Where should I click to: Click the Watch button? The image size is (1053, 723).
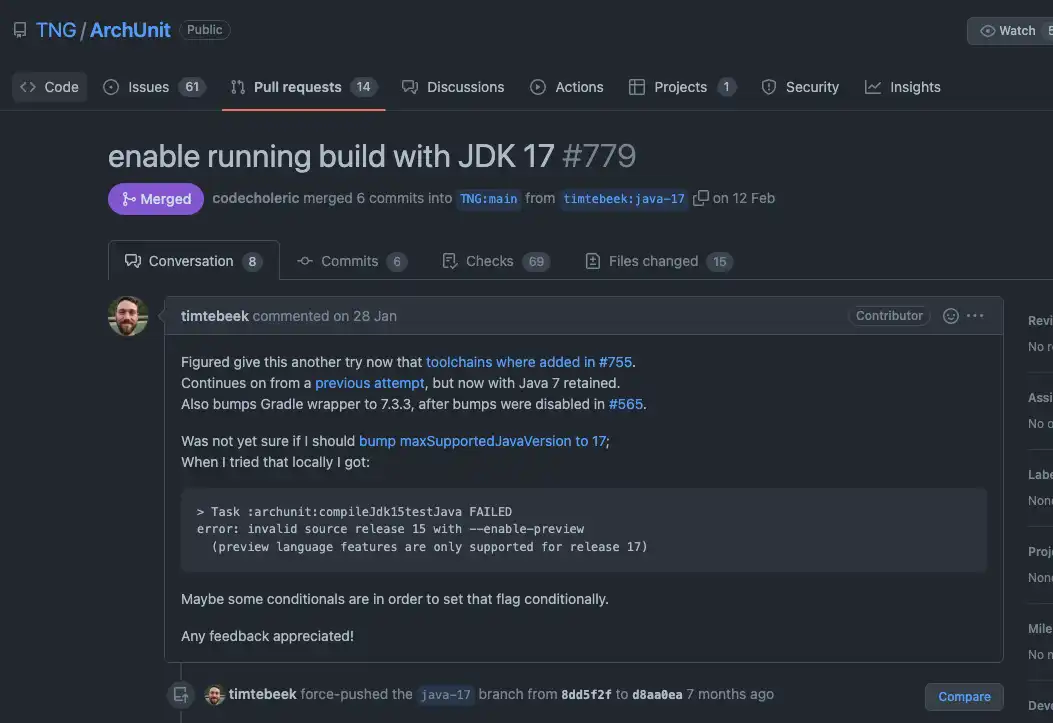pos(1010,31)
